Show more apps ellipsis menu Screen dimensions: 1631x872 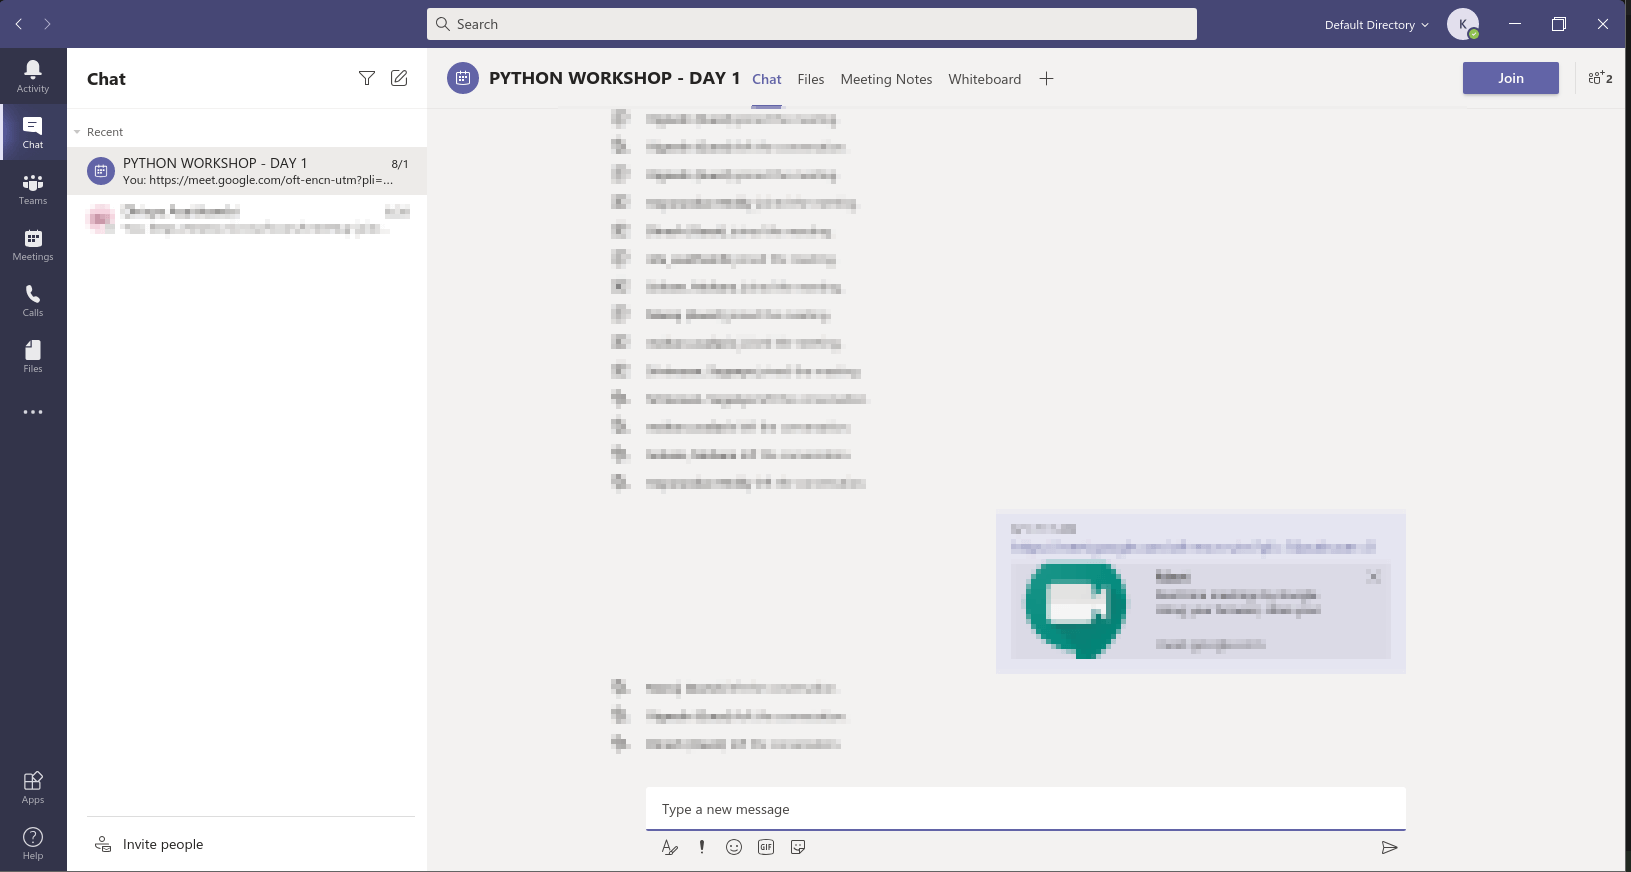[33, 412]
